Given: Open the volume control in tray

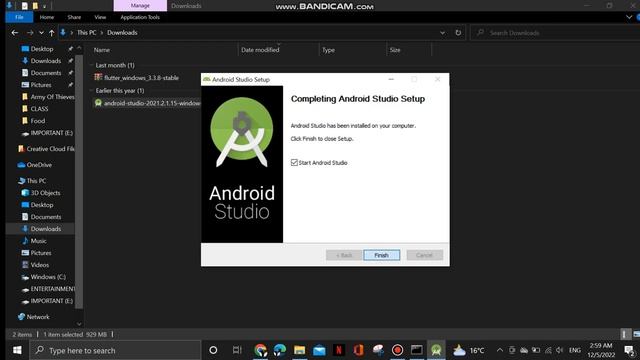Looking at the screenshot, I should tap(560, 350).
